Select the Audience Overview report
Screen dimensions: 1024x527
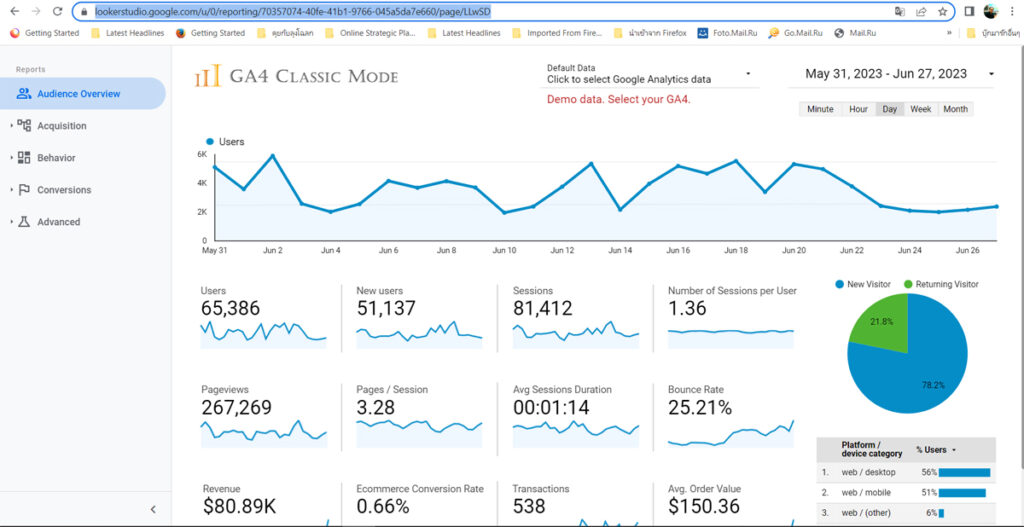82,93
